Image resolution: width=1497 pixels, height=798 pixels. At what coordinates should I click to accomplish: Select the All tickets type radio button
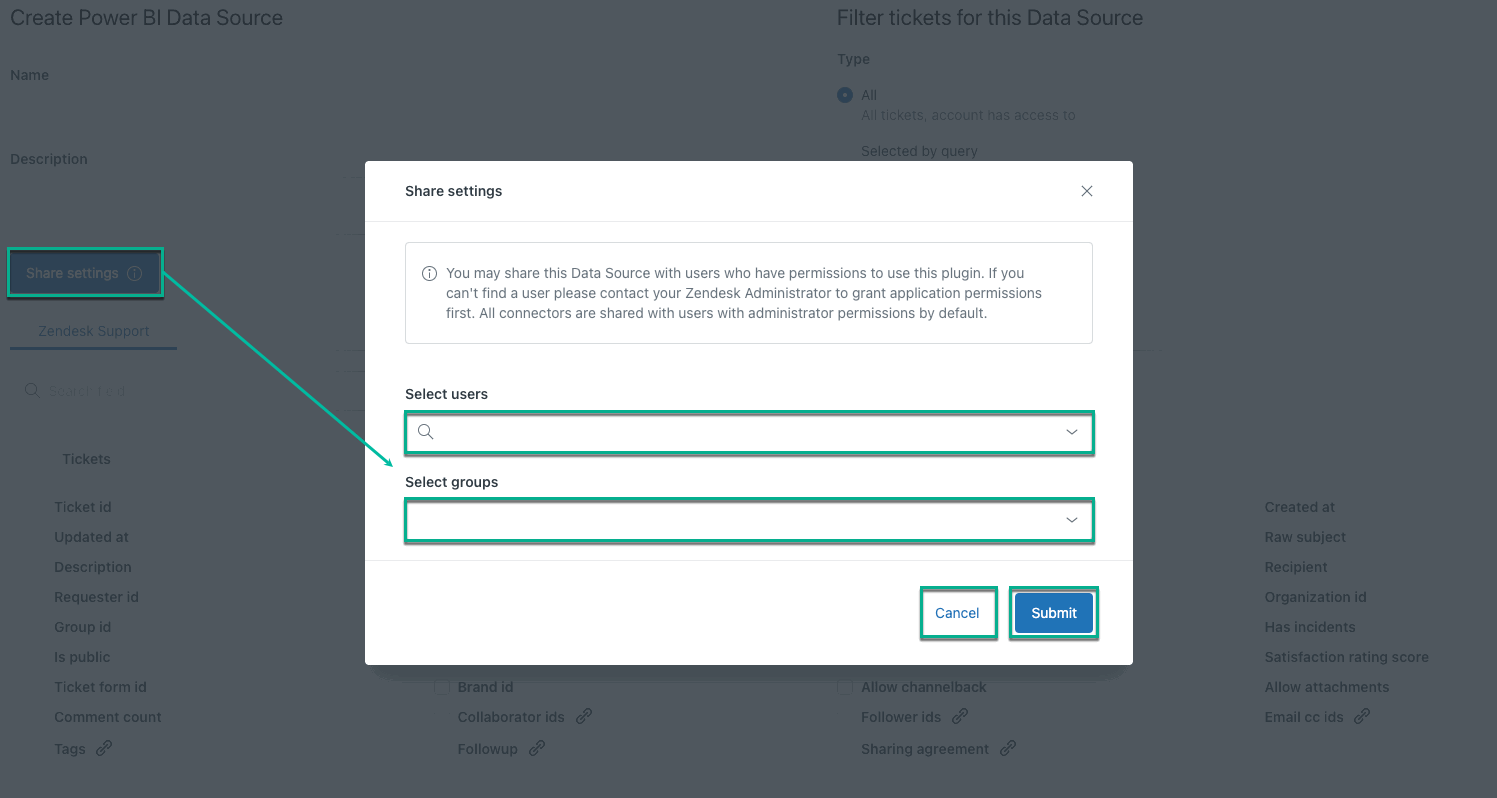click(x=844, y=94)
